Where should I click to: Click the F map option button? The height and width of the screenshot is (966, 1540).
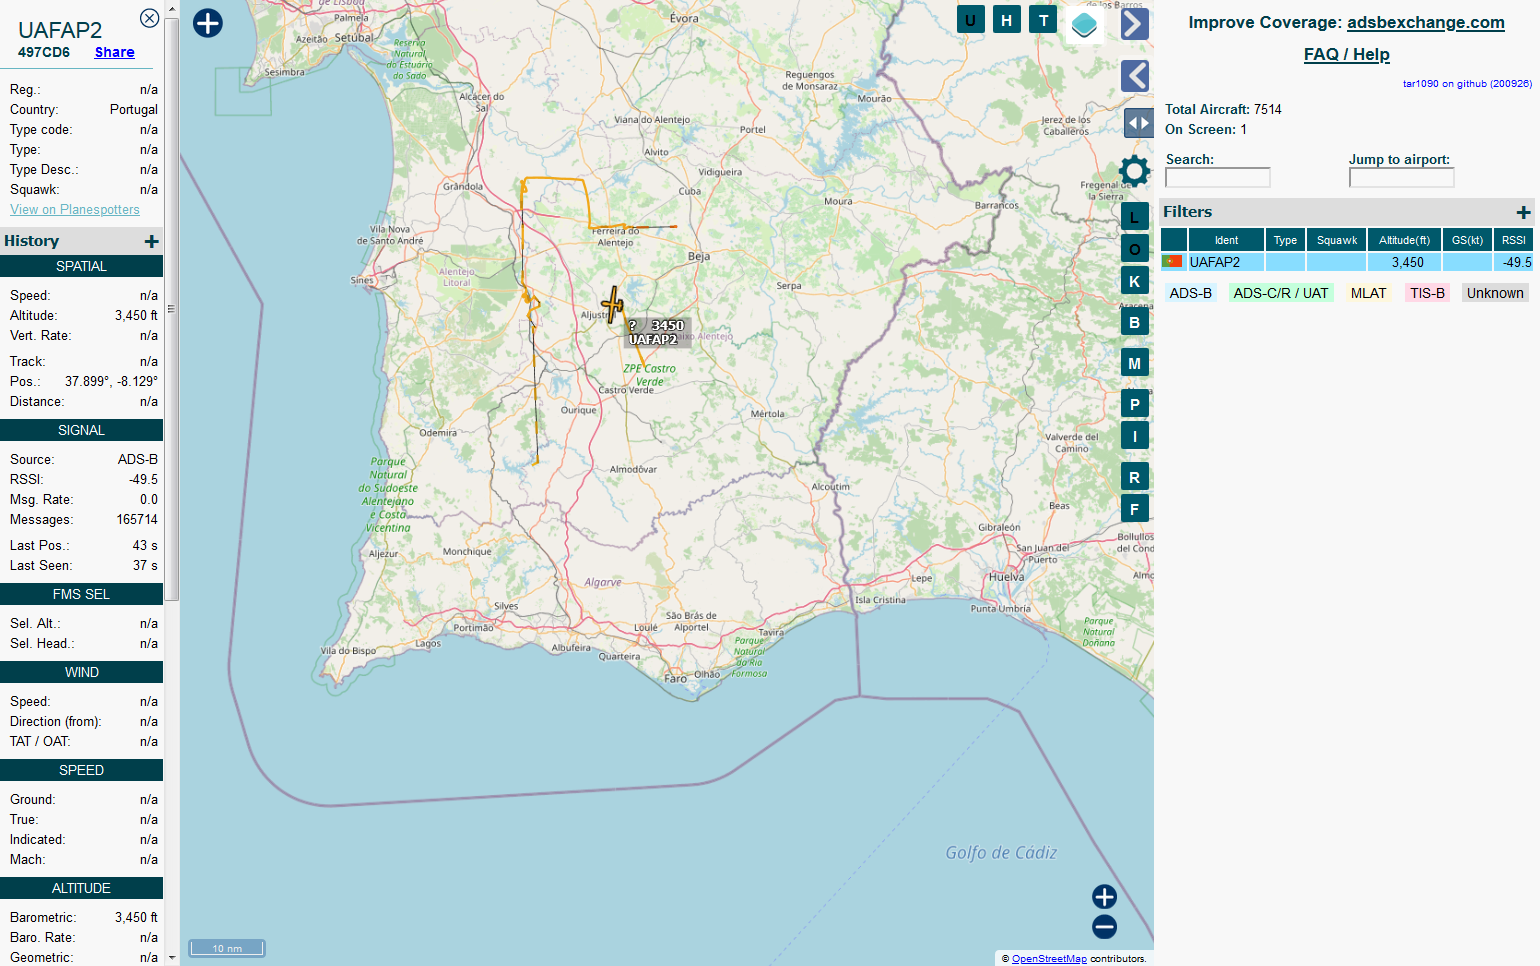click(x=1134, y=510)
